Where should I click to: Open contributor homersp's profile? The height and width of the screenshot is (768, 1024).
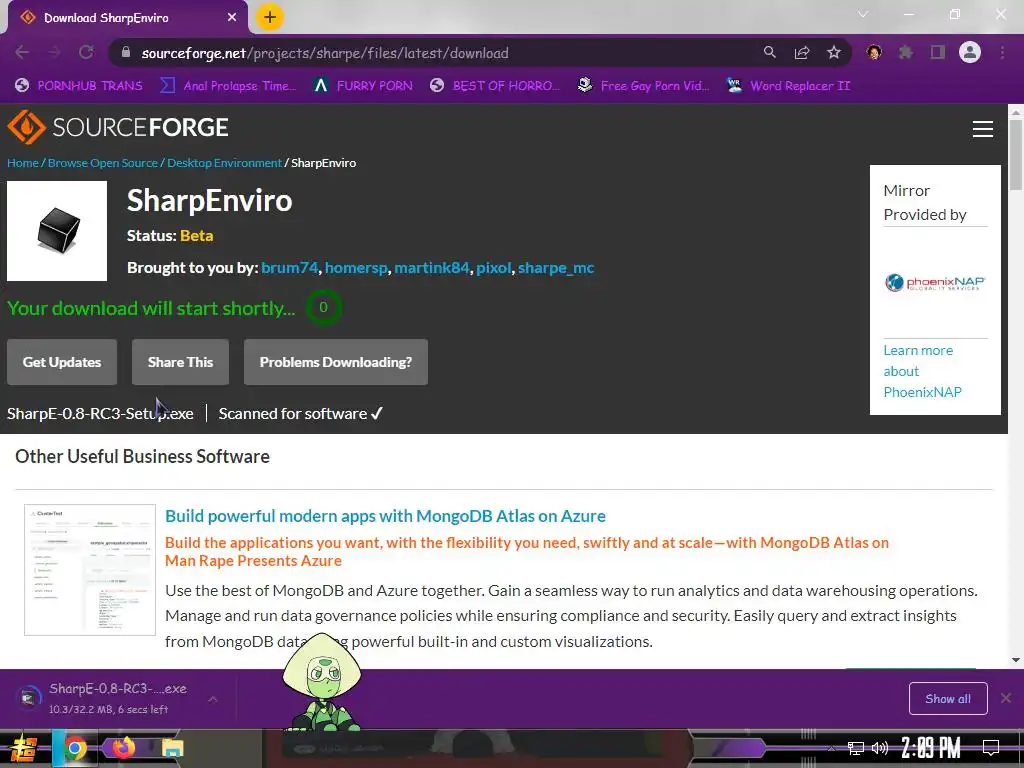(x=356, y=268)
